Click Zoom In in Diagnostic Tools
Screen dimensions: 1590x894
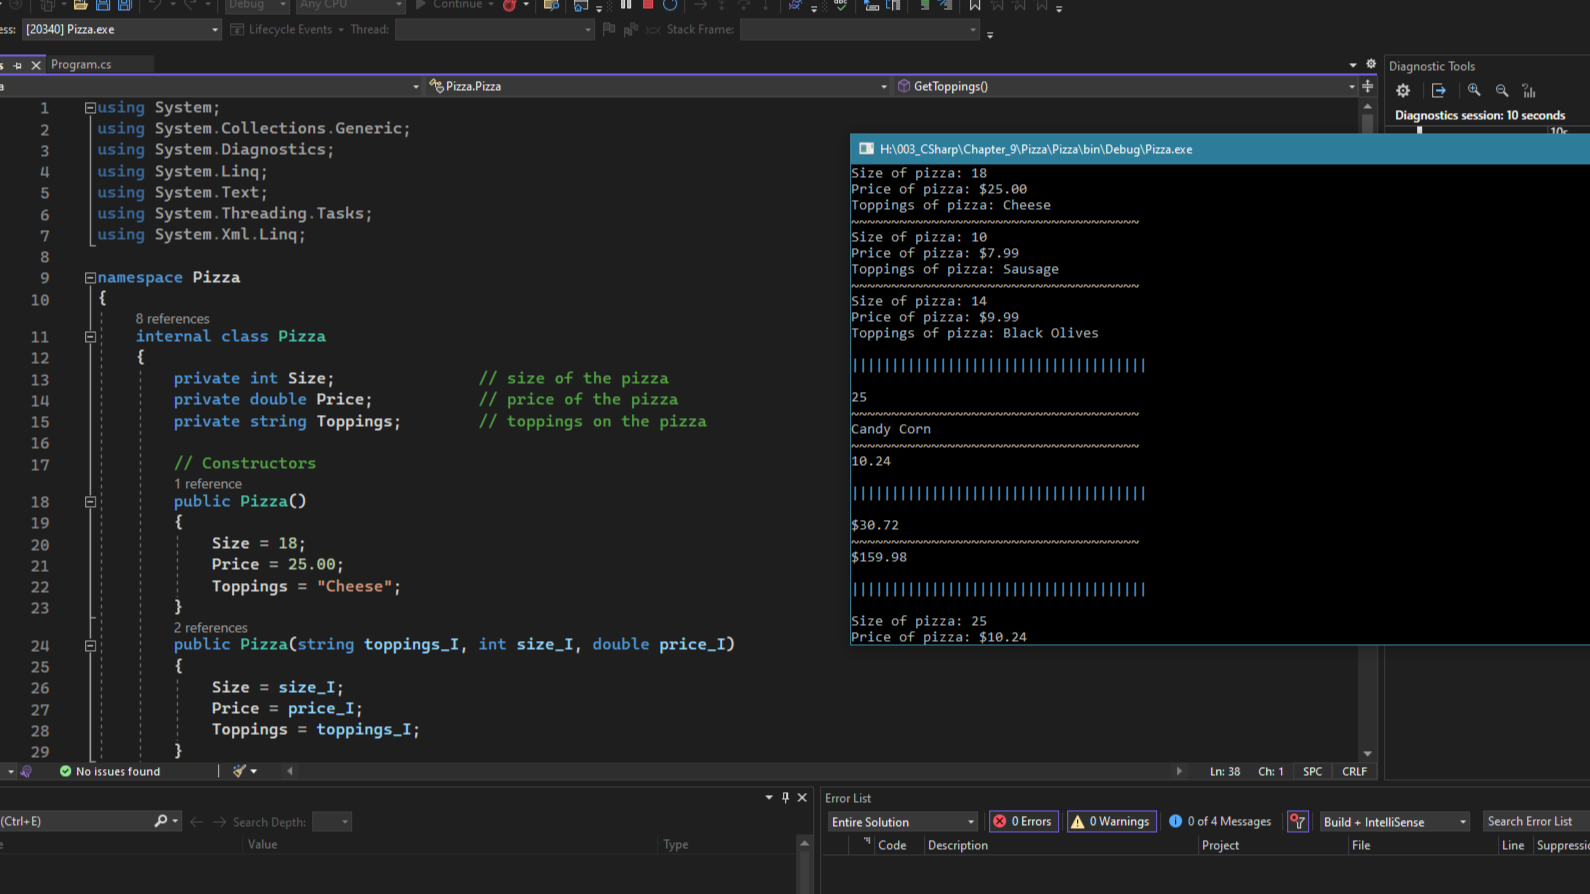pyautogui.click(x=1474, y=91)
